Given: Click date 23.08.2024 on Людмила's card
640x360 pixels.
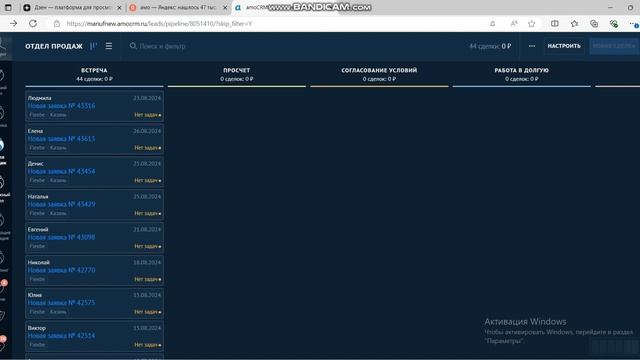Looking at the screenshot, I should (x=147, y=98).
